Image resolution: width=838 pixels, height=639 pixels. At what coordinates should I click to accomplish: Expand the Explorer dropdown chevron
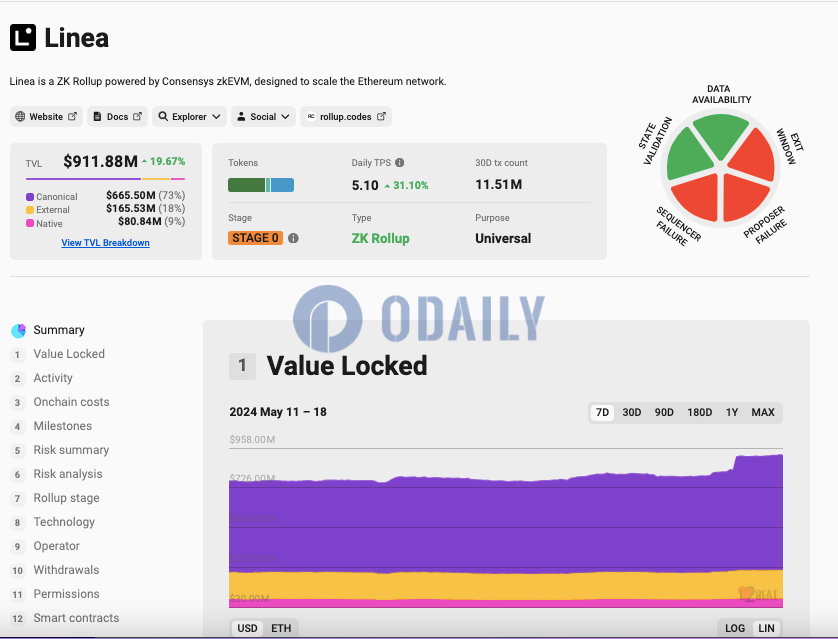pyautogui.click(x=216, y=116)
